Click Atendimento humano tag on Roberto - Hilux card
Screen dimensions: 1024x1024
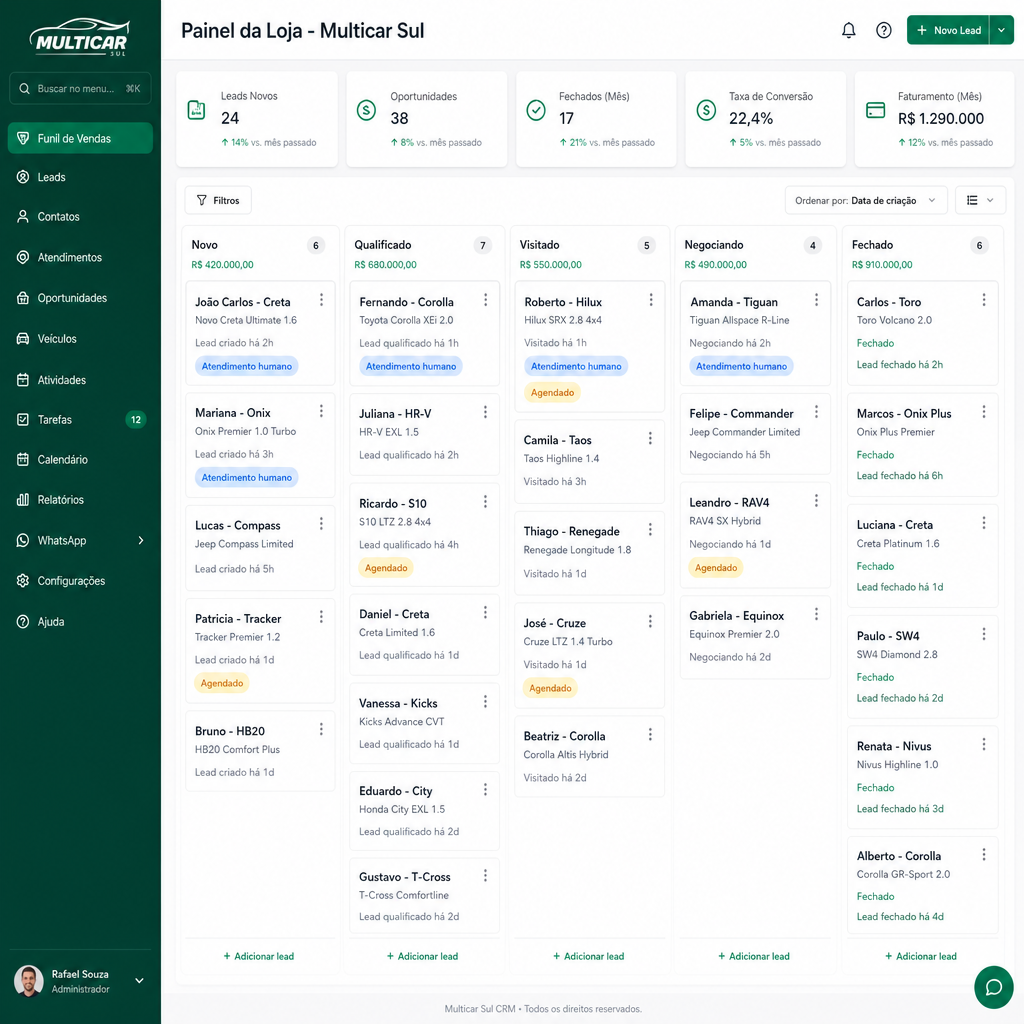pyautogui.click(x=576, y=366)
